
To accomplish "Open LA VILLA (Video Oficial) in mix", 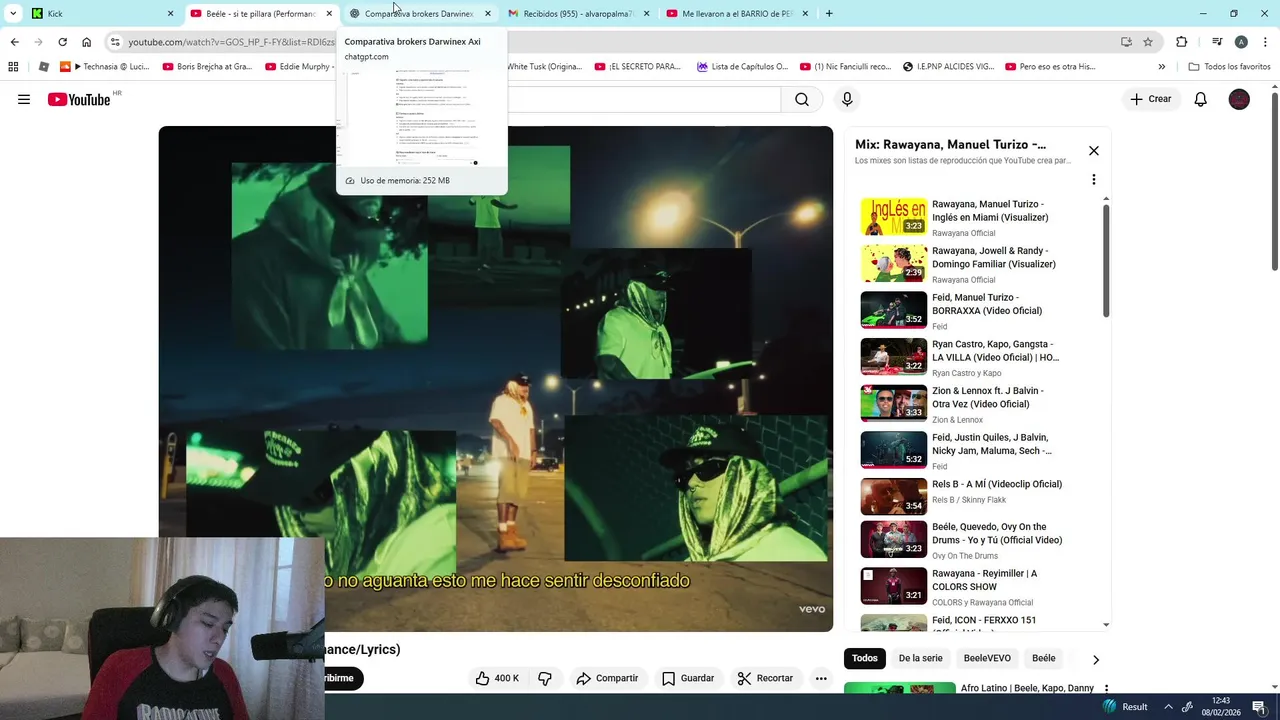I will click(960, 357).
